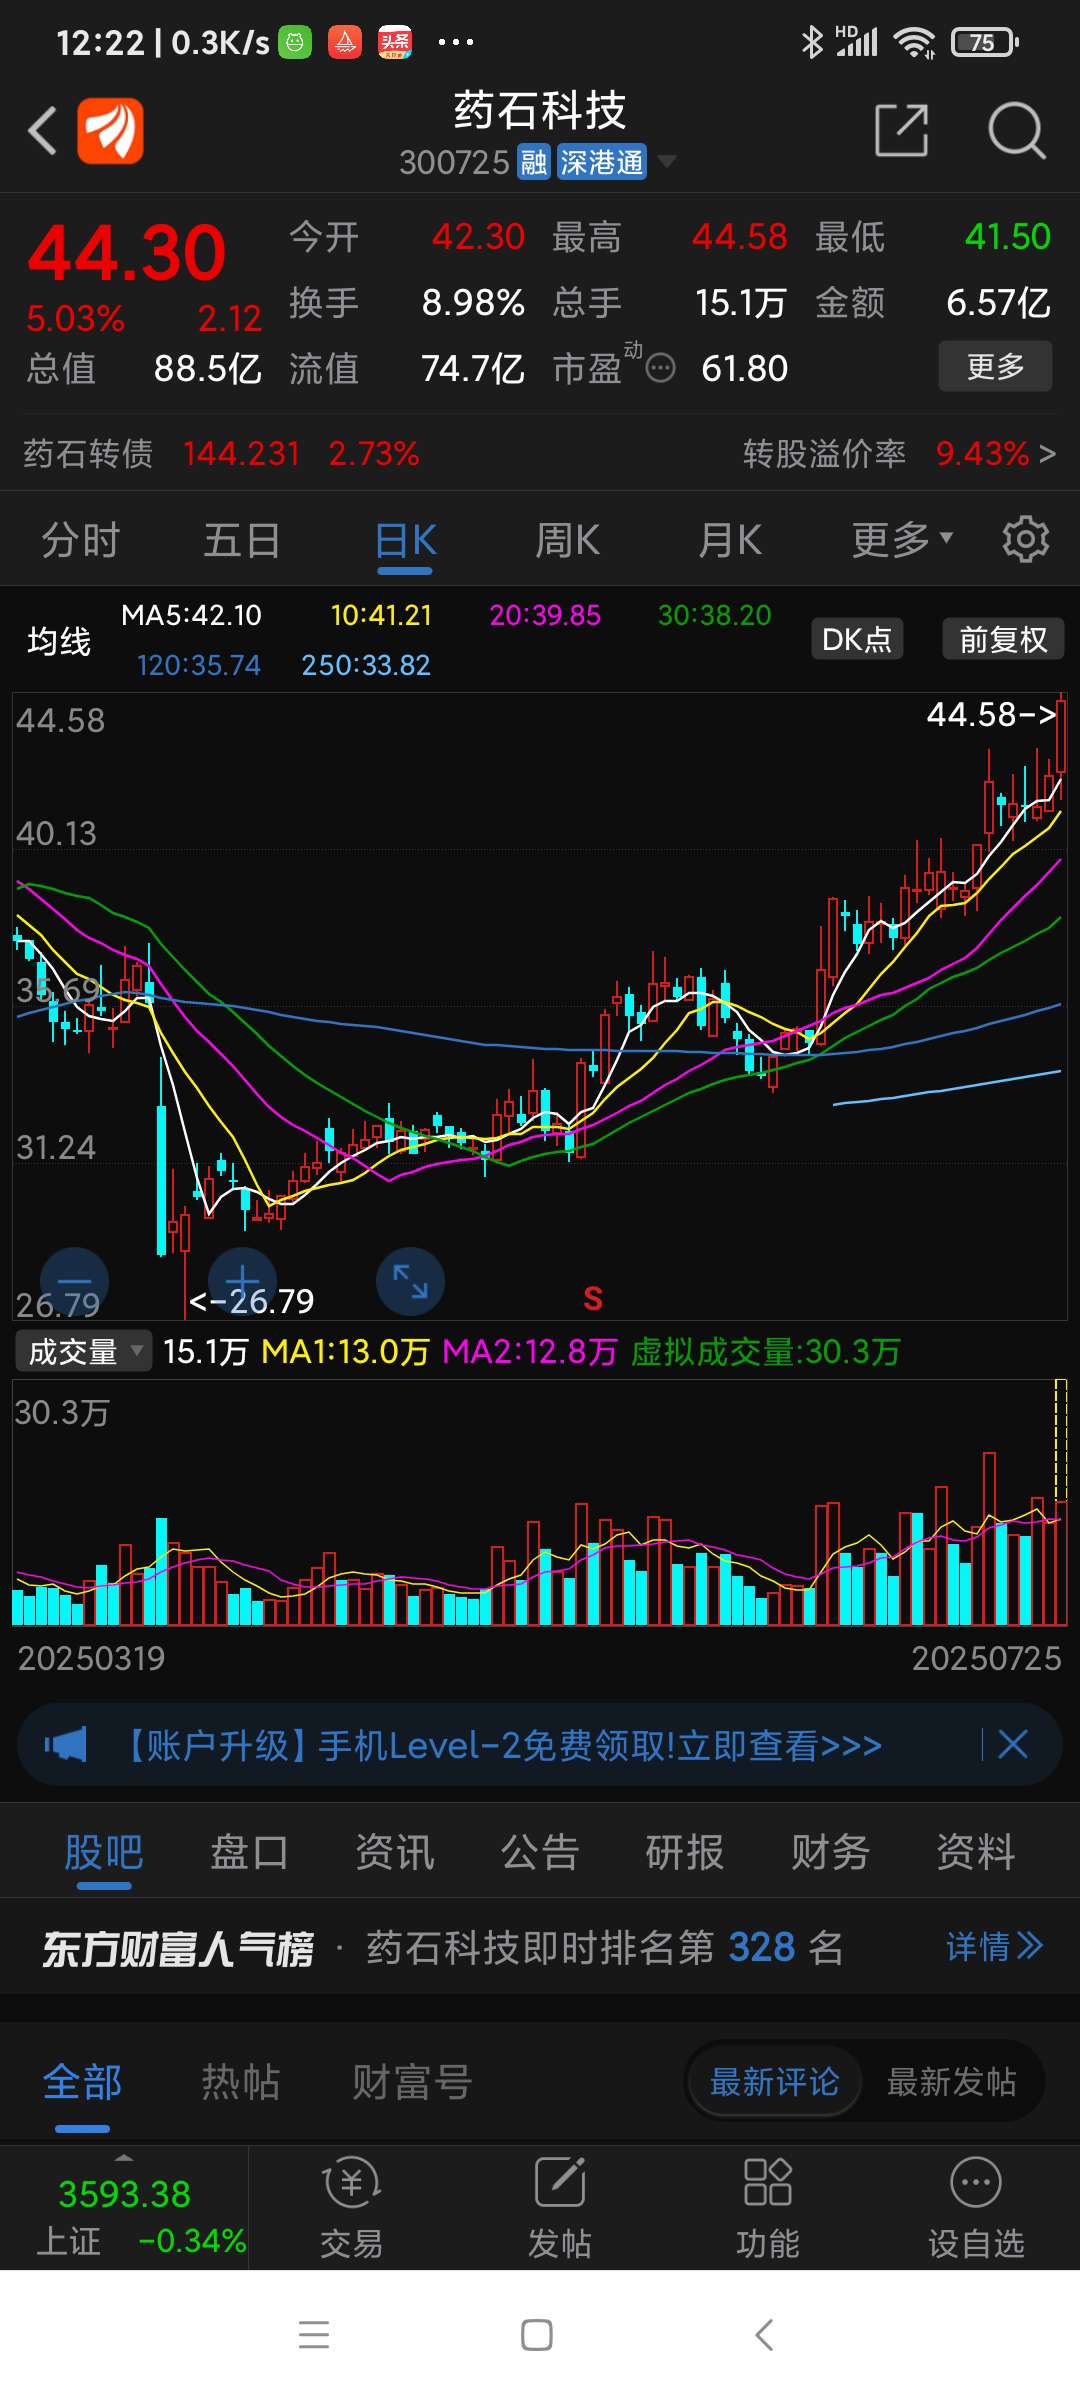Tap the 3593.38 上证 index value
This screenshot has width=1080, height=2400.
point(124,2194)
